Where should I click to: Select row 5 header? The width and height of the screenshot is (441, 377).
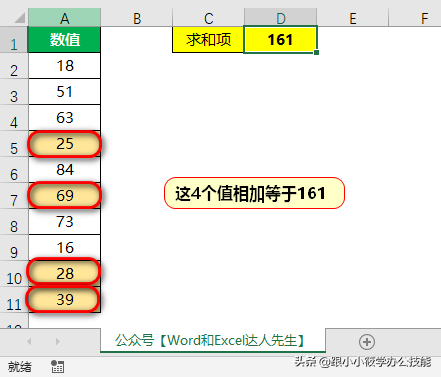[x=14, y=144]
